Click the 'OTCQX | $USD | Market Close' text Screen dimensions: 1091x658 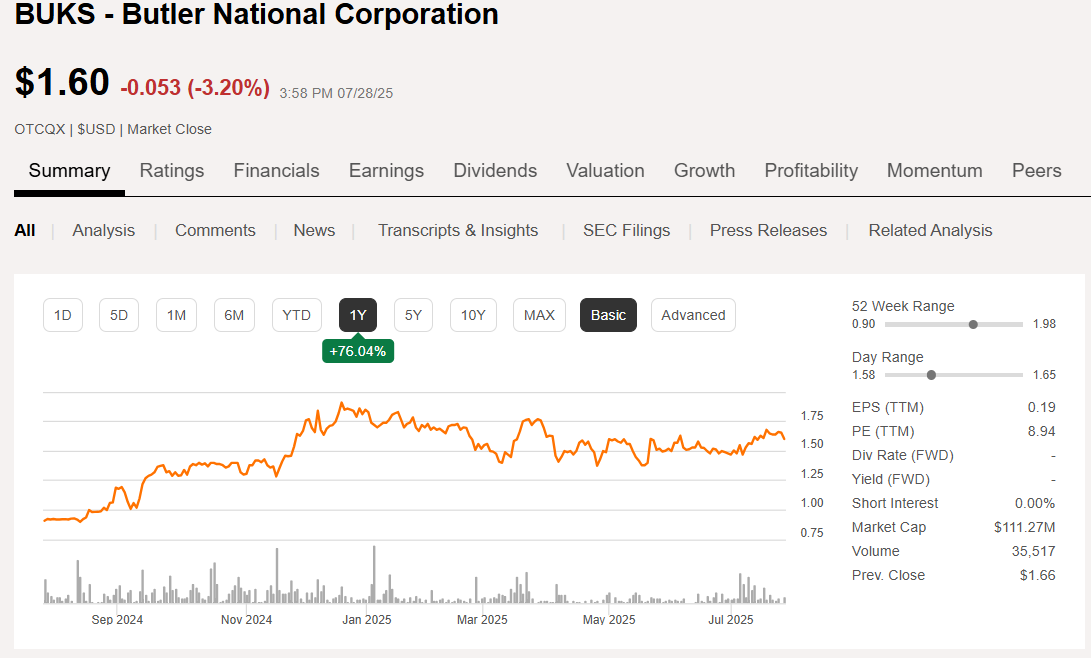click(113, 129)
